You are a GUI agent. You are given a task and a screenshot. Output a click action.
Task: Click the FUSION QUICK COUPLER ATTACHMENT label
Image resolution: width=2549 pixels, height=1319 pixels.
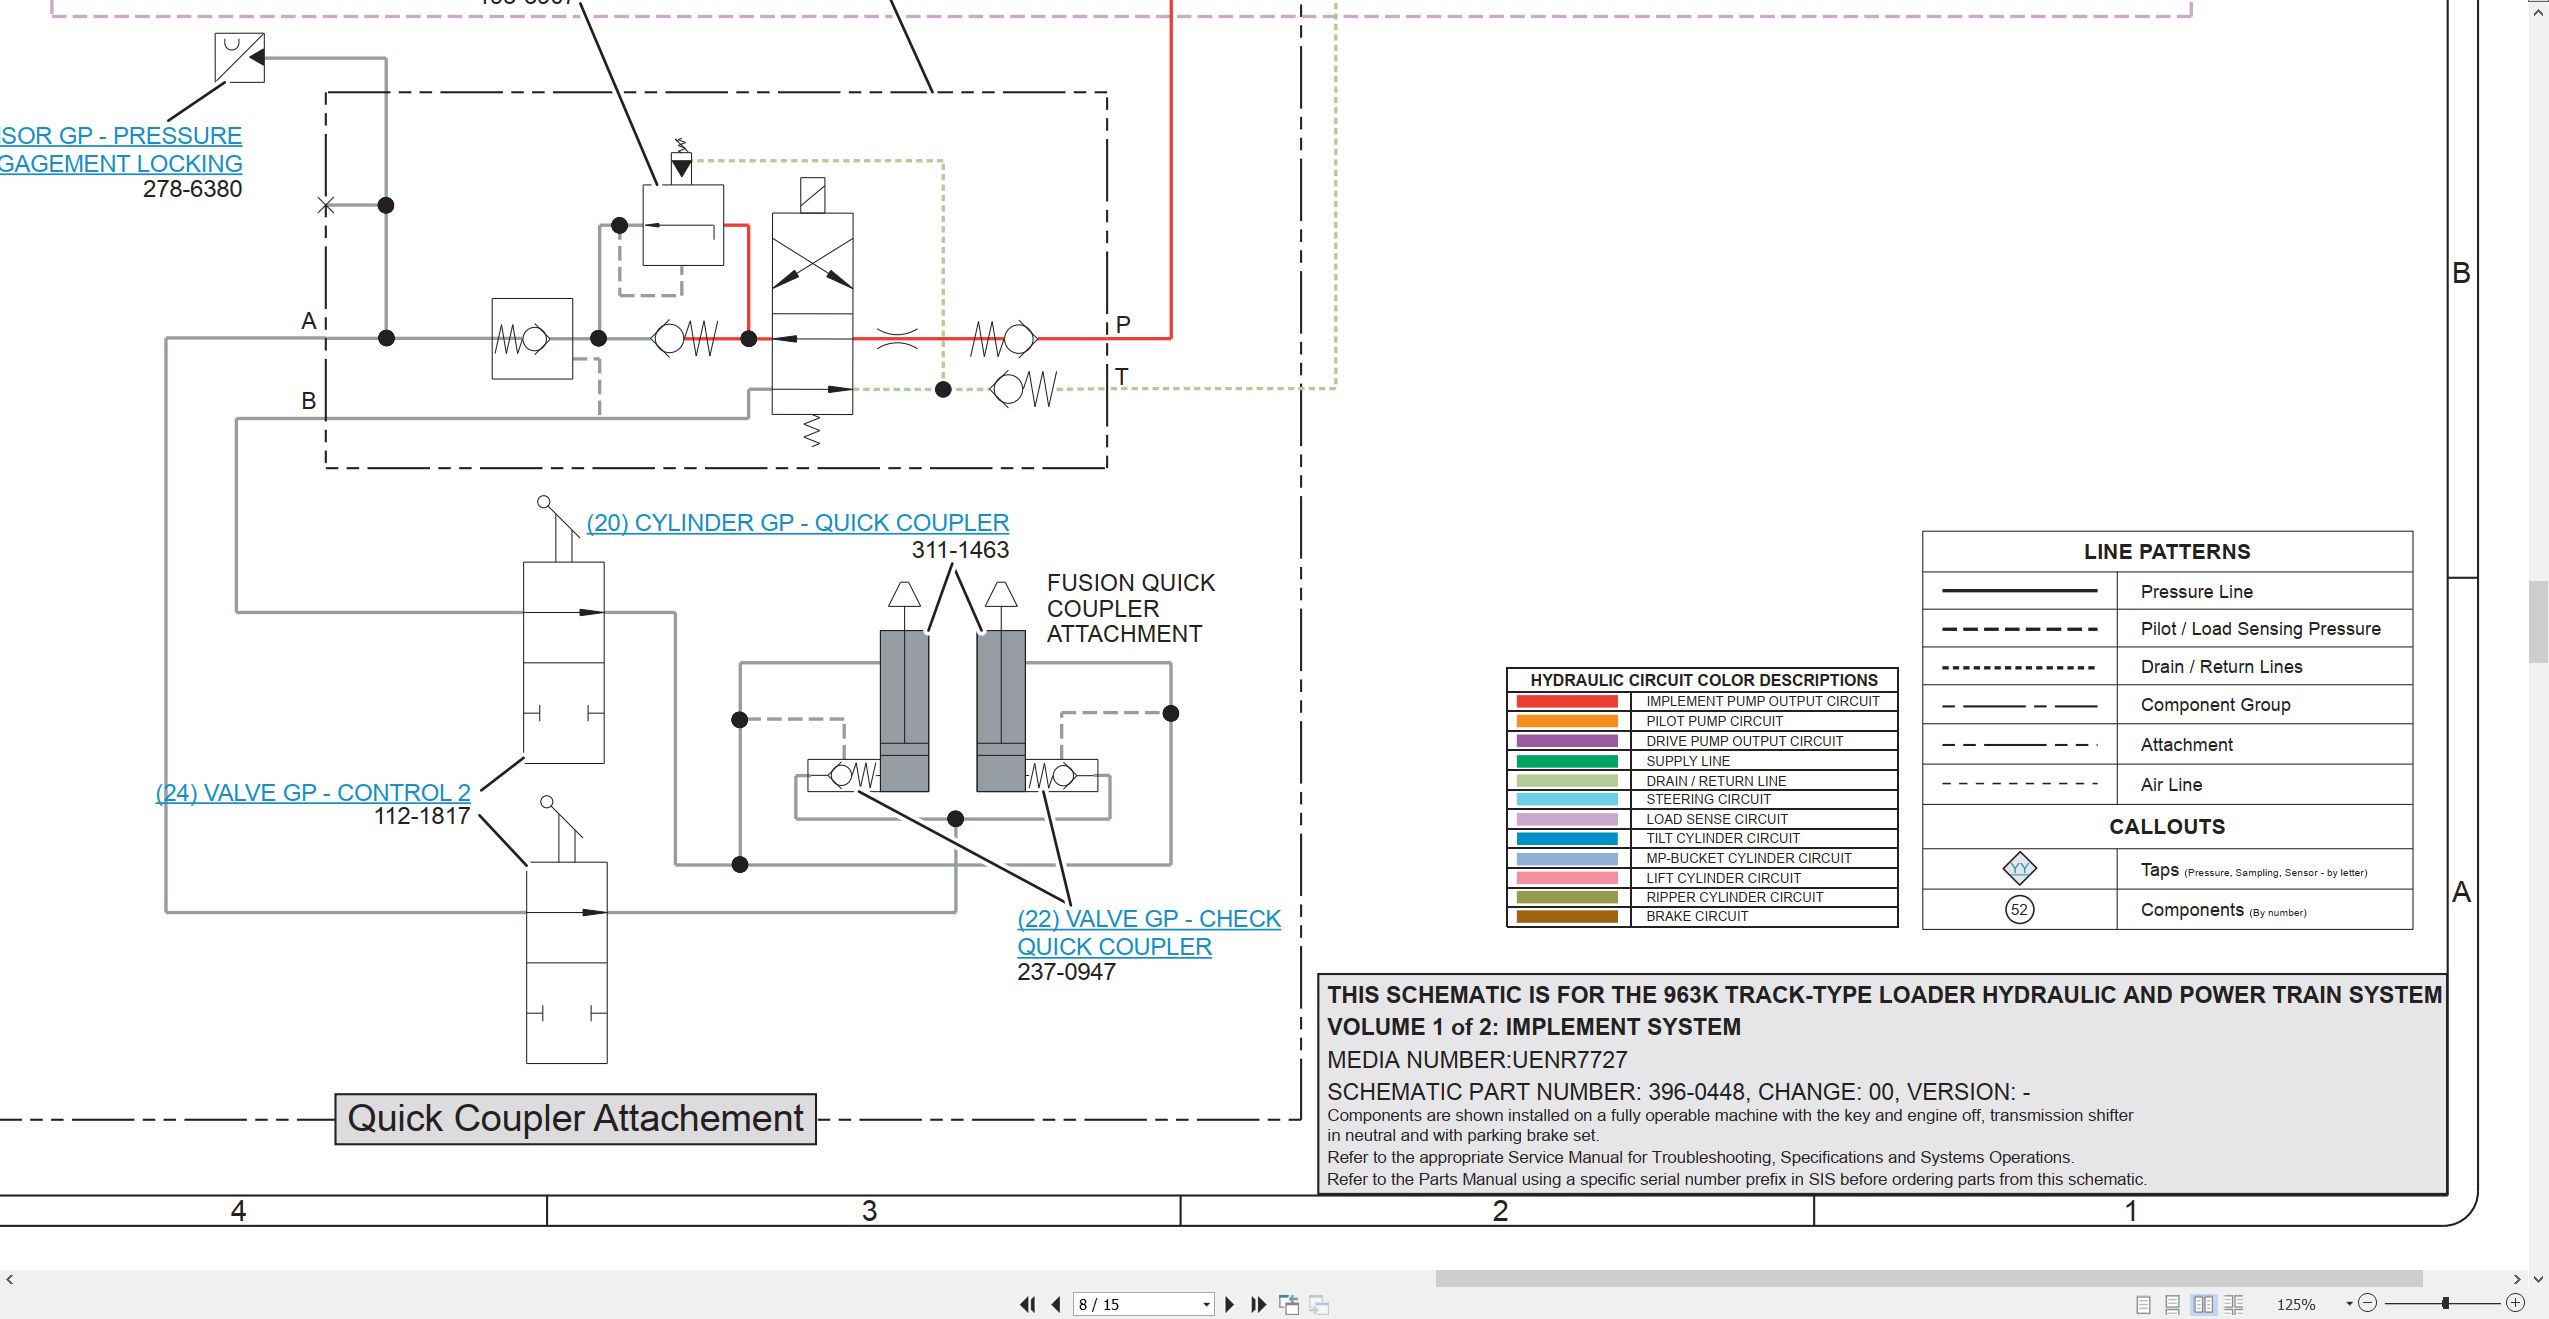pyautogui.click(x=1130, y=608)
